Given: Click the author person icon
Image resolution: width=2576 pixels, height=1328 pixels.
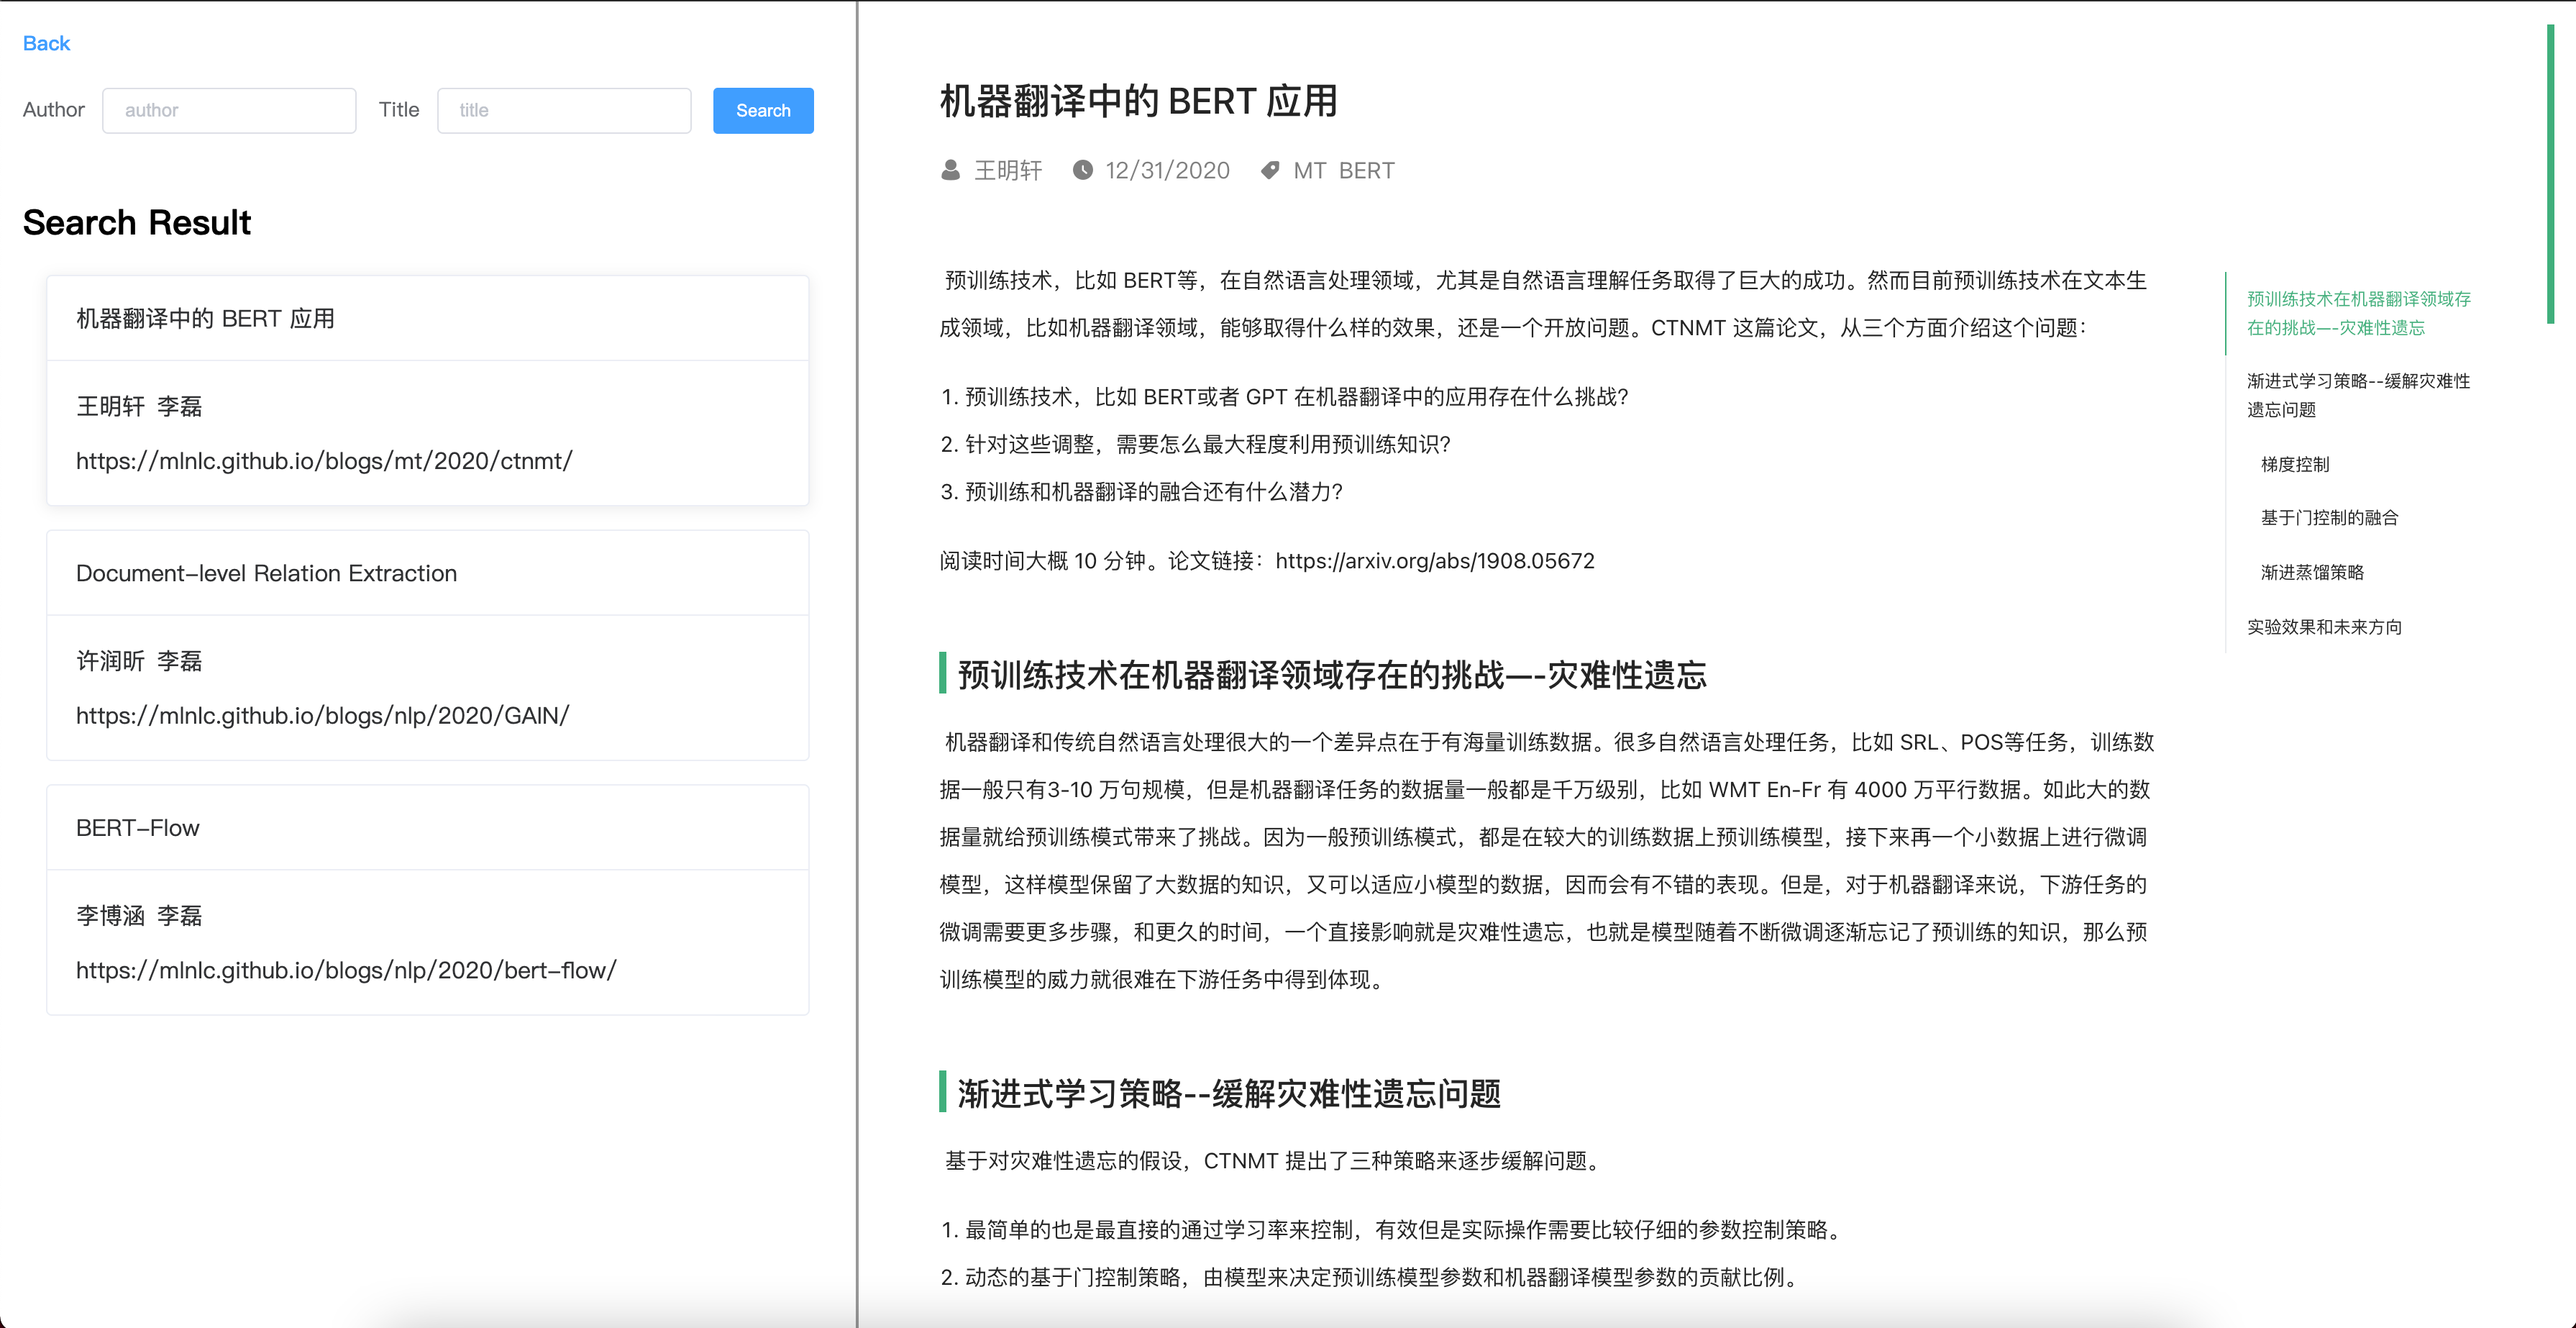Looking at the screenshot, I should pyautogui.click(x=950, y=171).
